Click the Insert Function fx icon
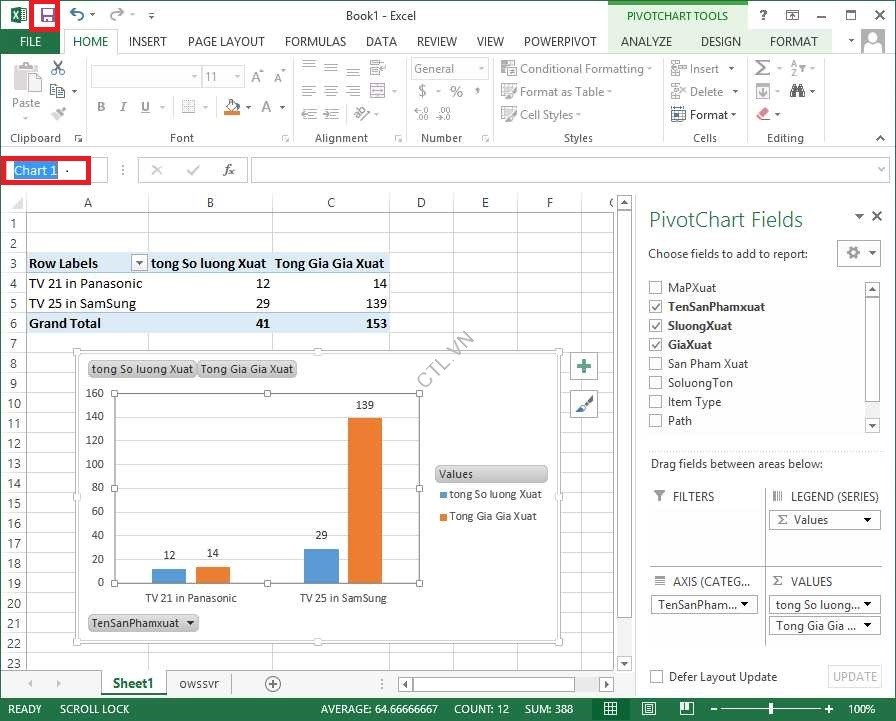896x721 pixels. (228, 170)
